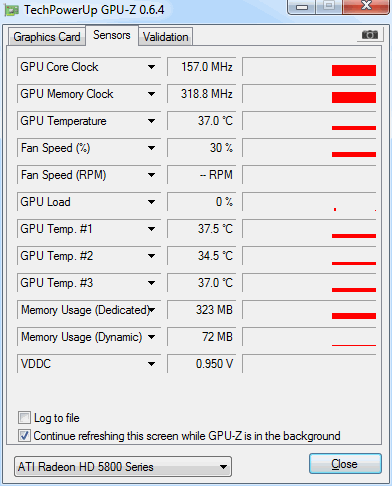The image size is (392, 486).
Task: Open the Validation tab
Action: click(x=166, y=37)
